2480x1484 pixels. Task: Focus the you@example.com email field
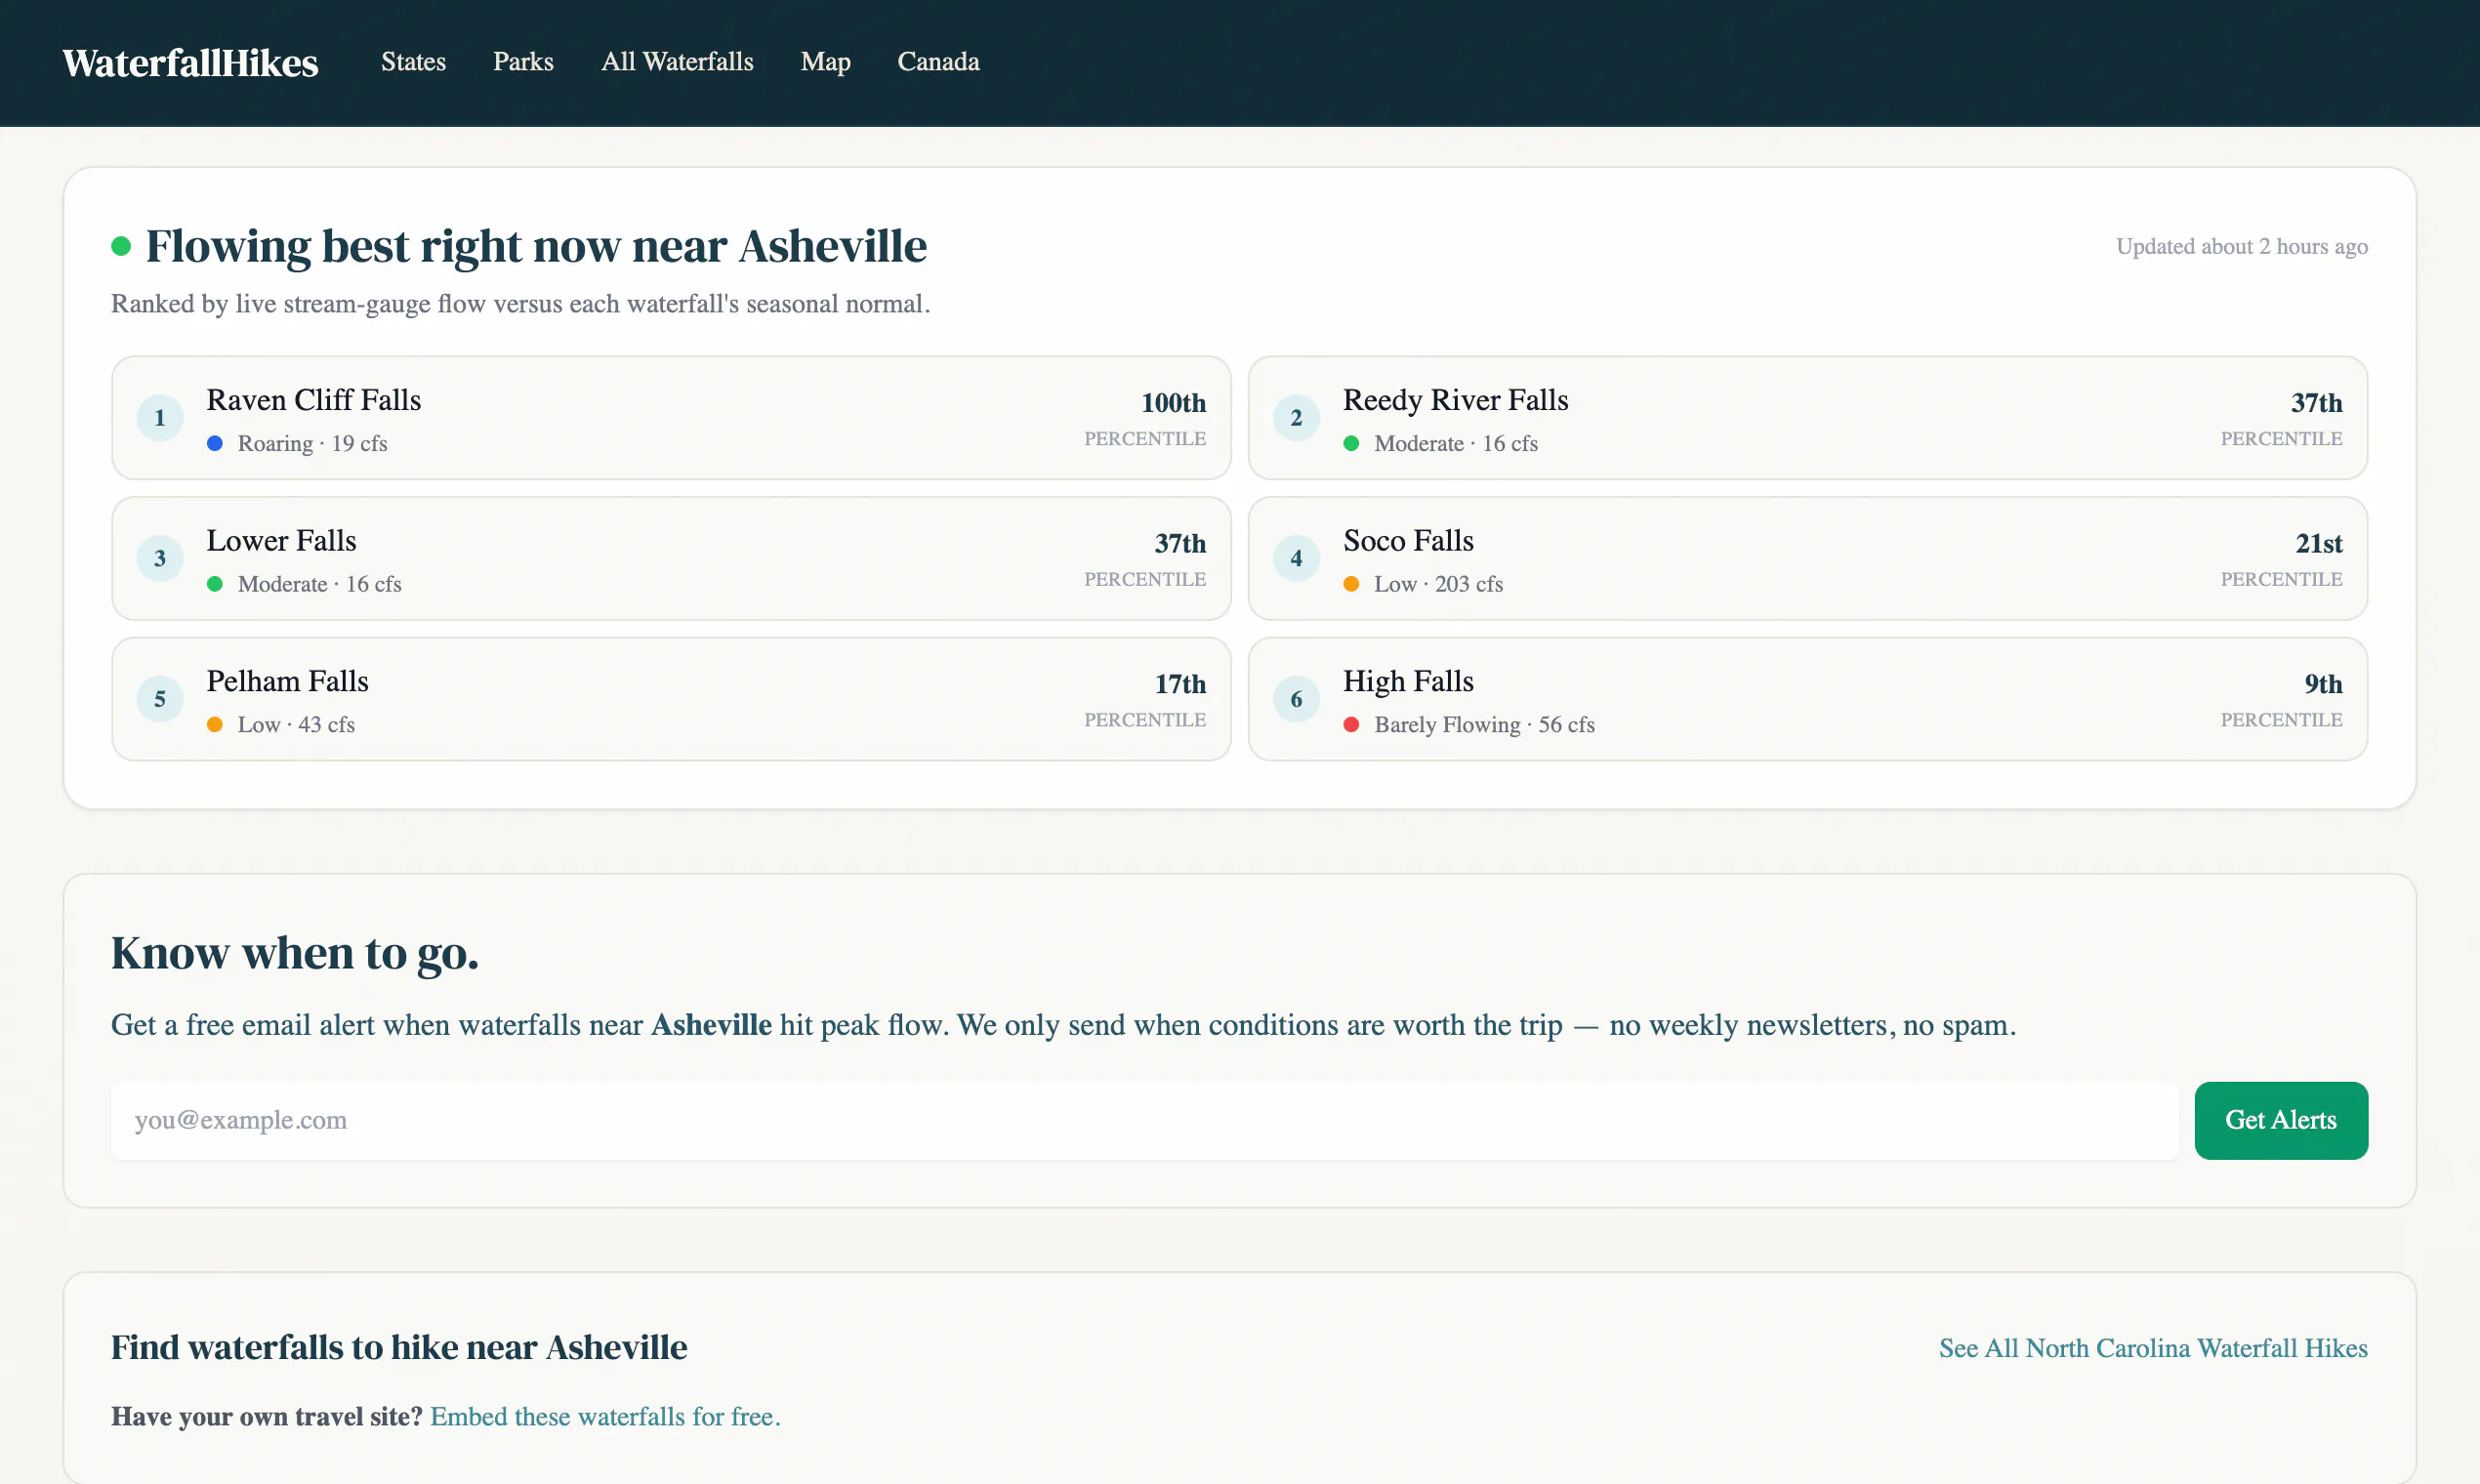[x=1144, y=1120]
